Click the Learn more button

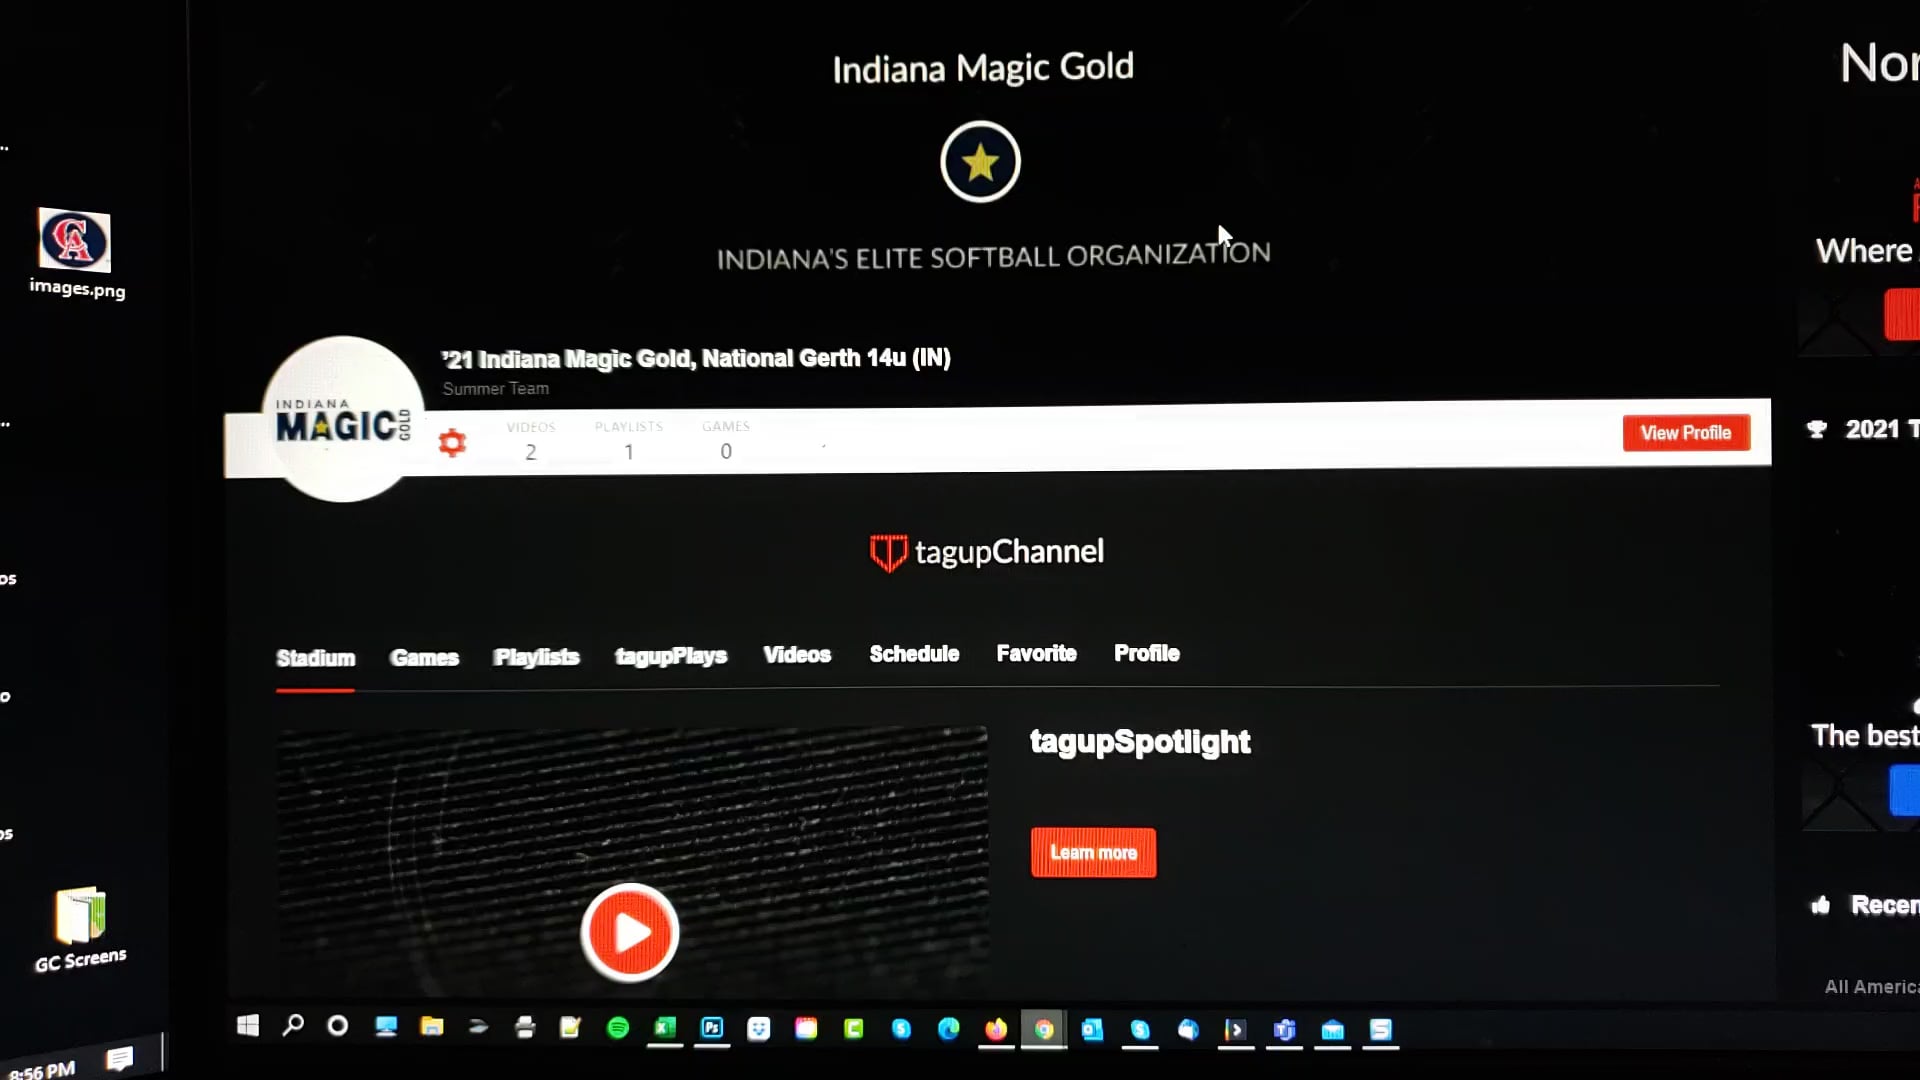[x=1093, y=853]
